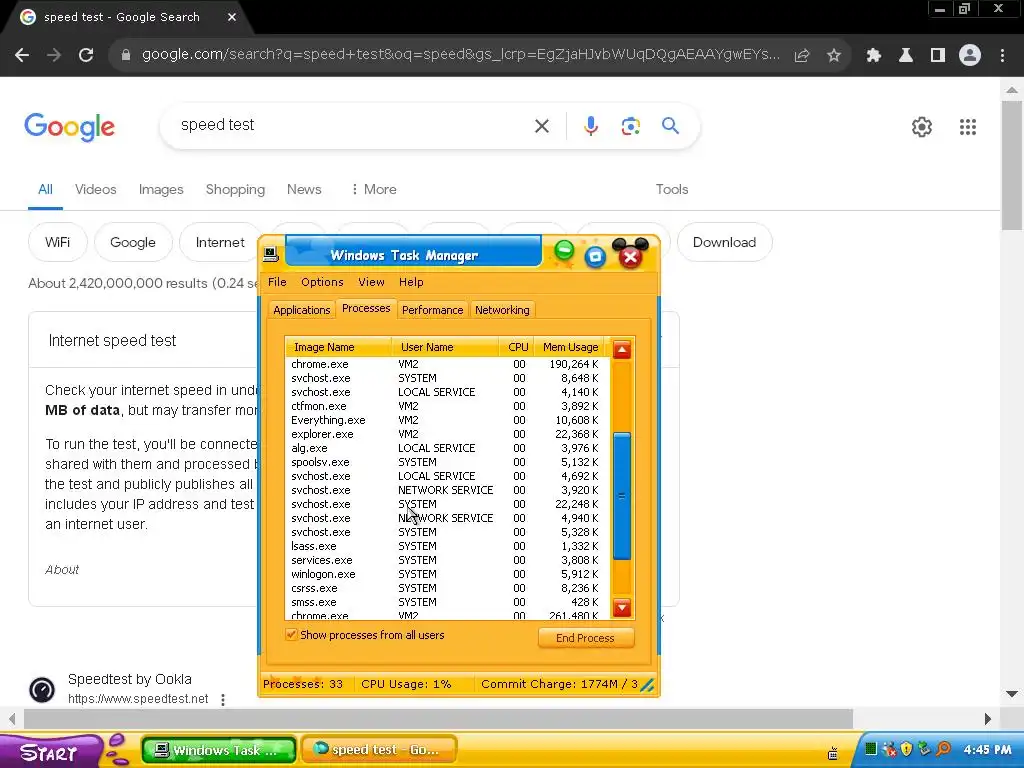The width and height of the screenshot is (1024, 768).
Task: Toggle Show processes from all users
Action: click(x=291, y=635)
